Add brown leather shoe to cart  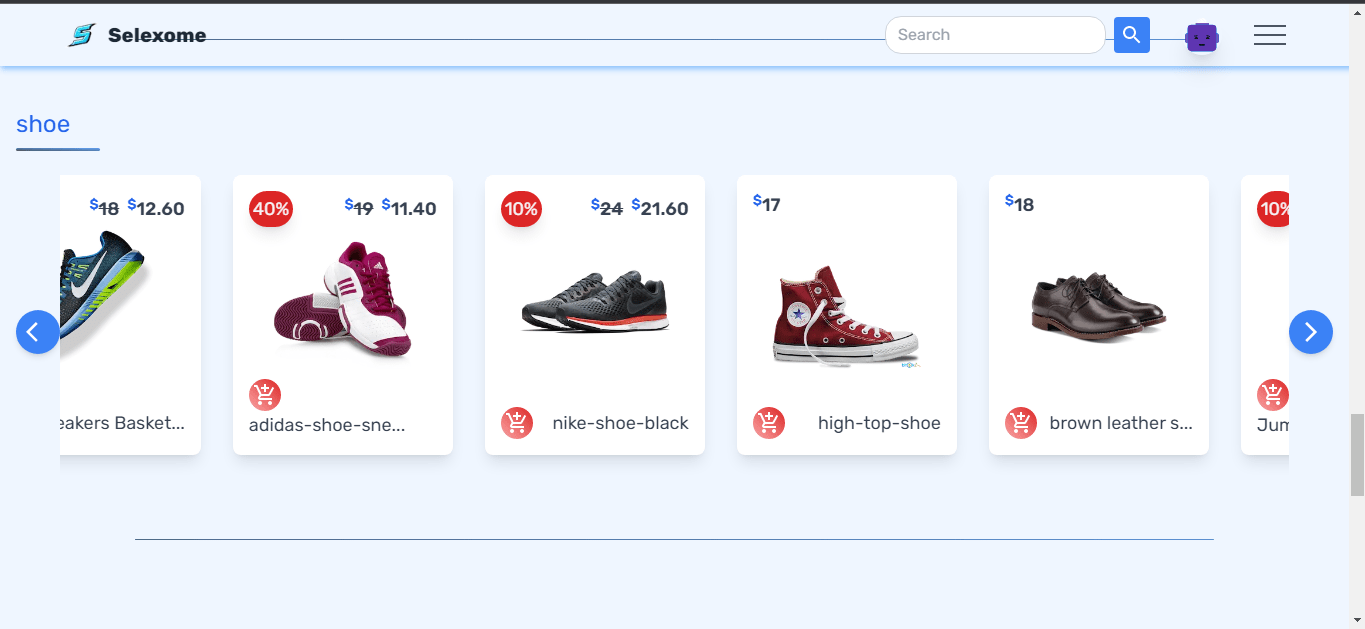click(1021, 423)
